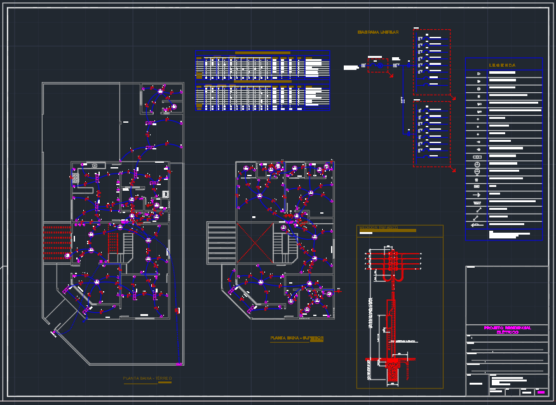Screen dimensions: 556x405
Task: Select the upper red dashed distribution panel box
Action: (x=432, y=62)
